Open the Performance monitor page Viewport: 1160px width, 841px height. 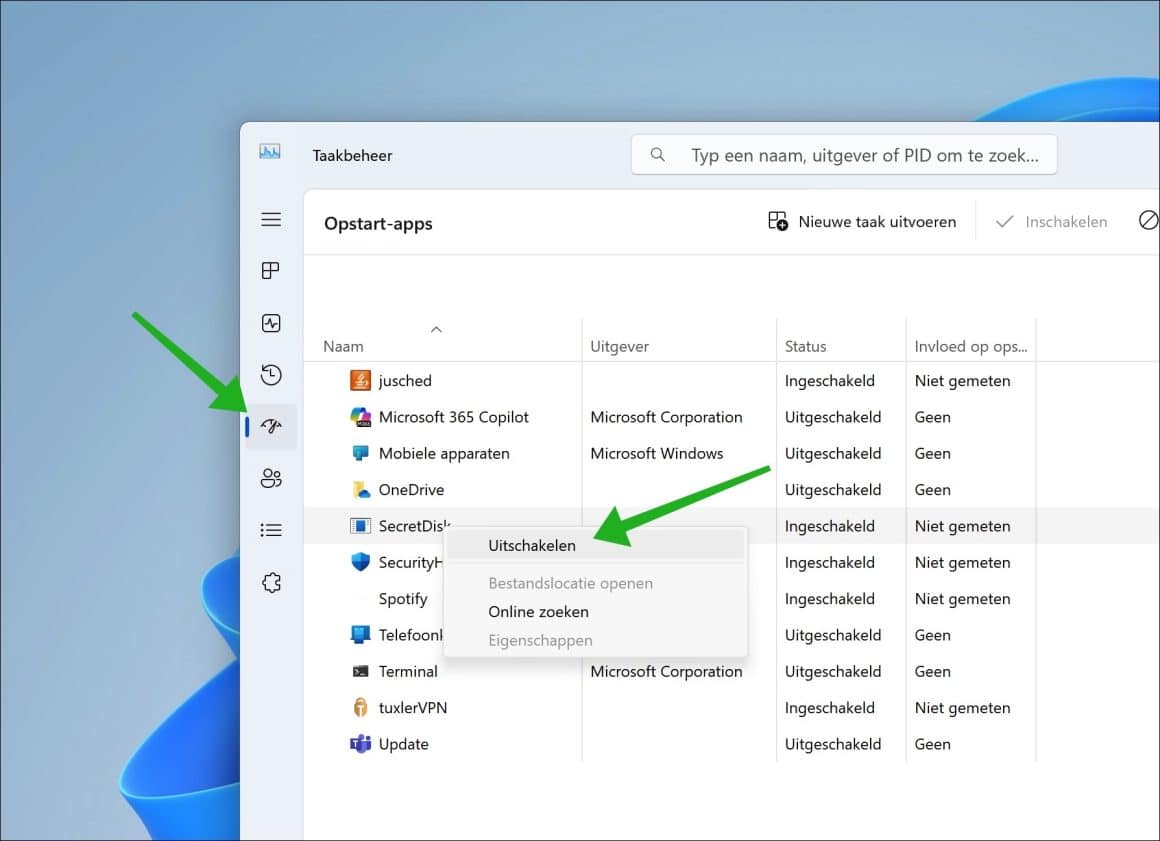tap(270, 322)
